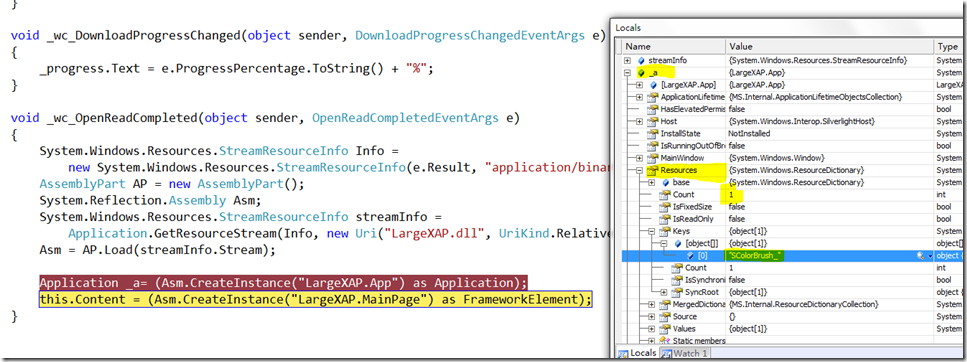The width and height of the screenshot is (967, 362).
Task: Collapse the Resources property node
Action: click(640, 170)
